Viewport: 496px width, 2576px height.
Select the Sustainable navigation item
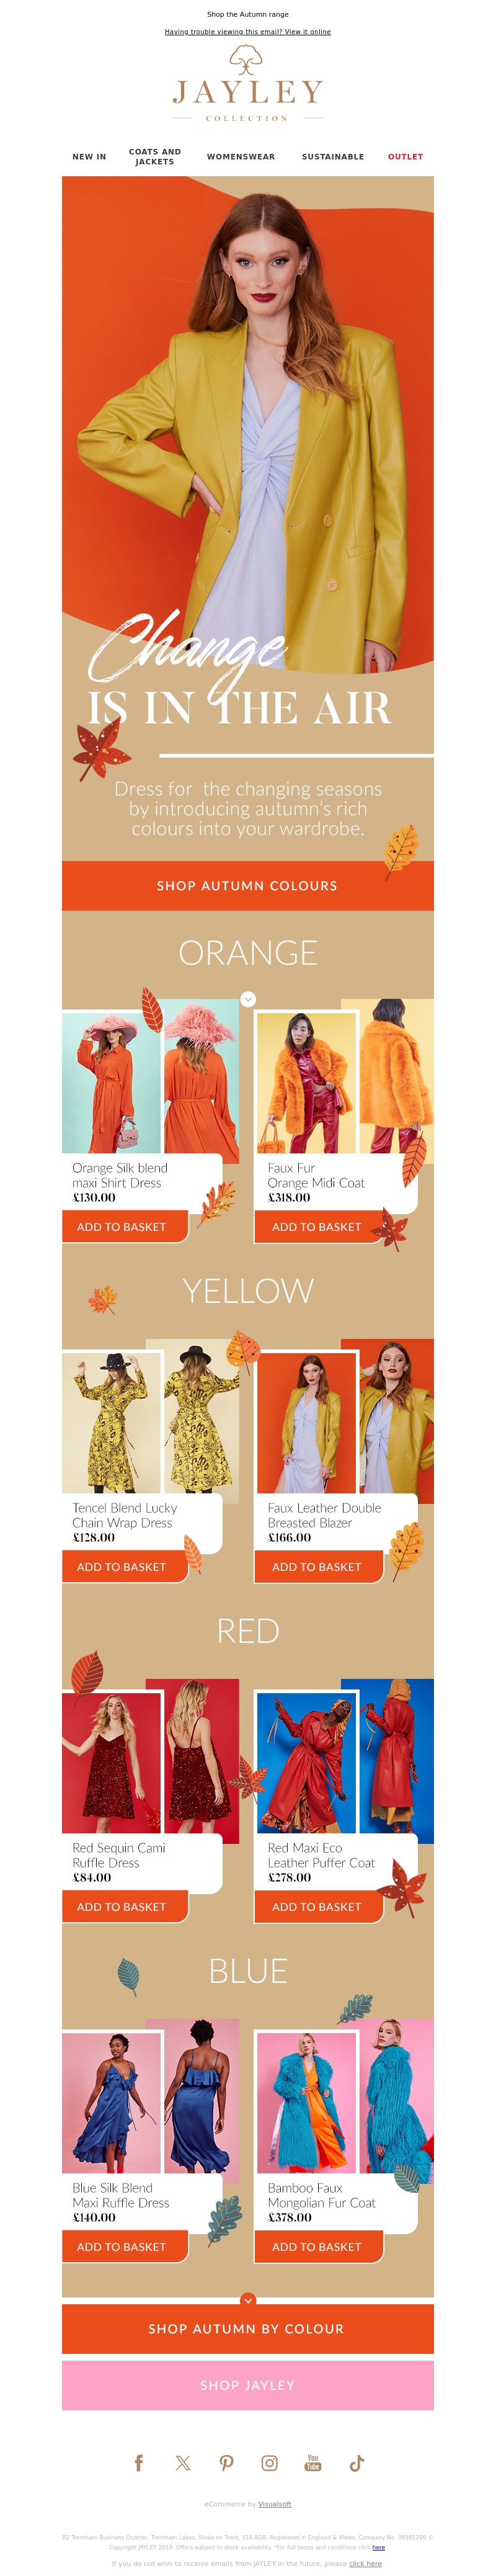[x=333, y=157]
